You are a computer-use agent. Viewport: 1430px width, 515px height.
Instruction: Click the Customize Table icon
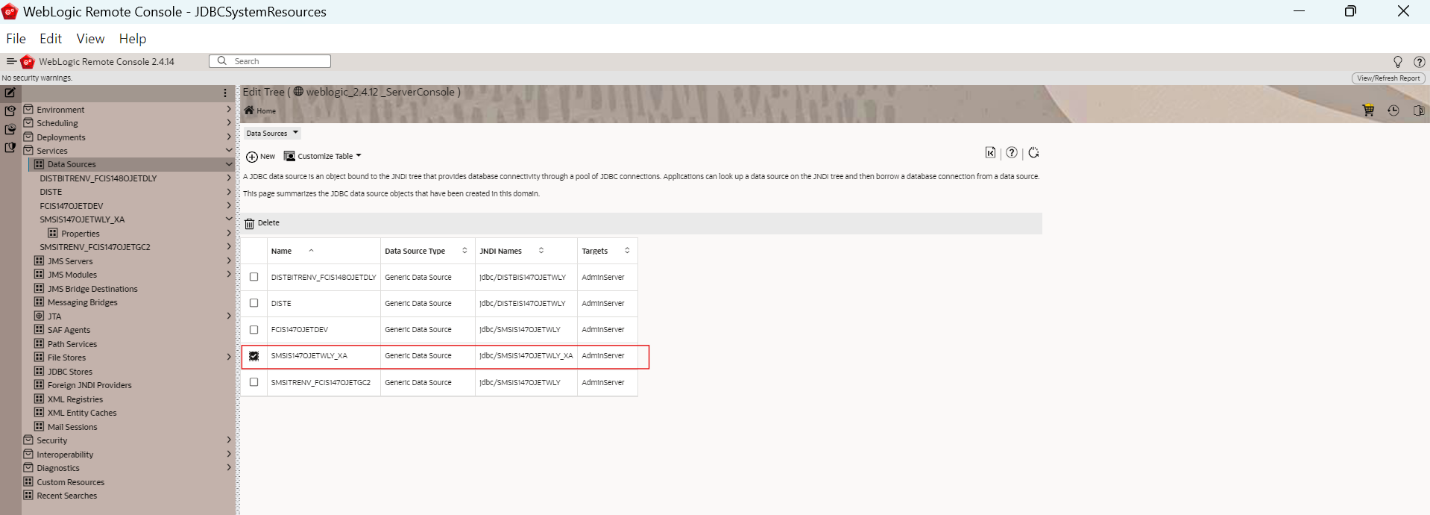[x=290, y=157]
